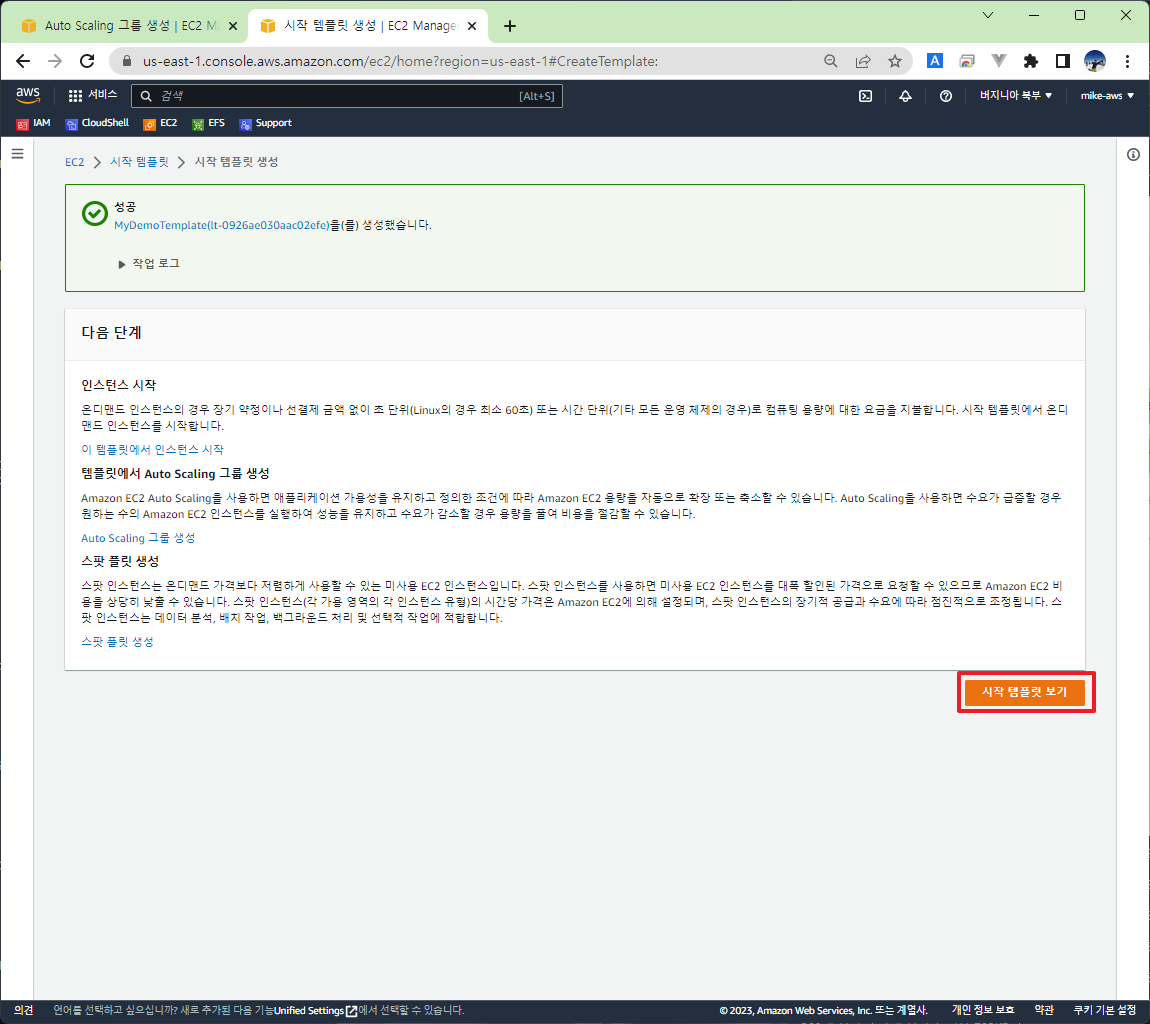Click 이 템플릿에서 인스턴스 시작 link

pos(152,450)
